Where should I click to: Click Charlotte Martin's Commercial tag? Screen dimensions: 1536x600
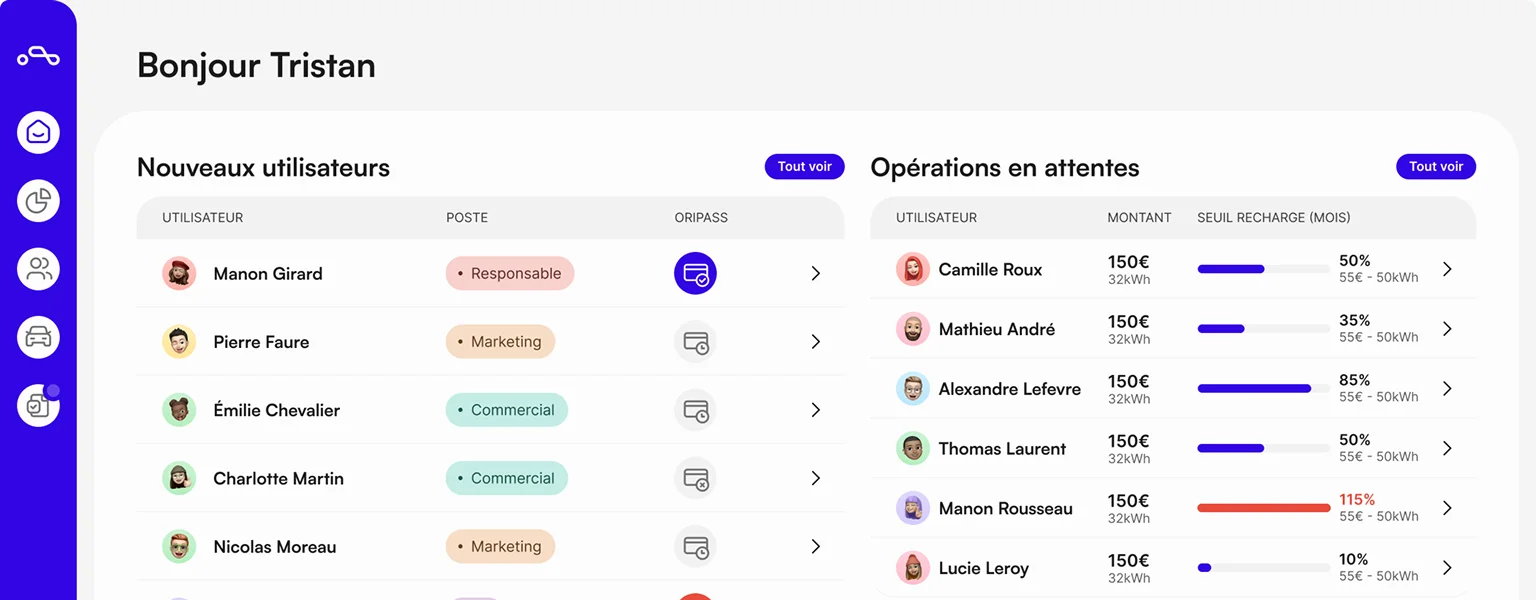[x=507, y=478]
